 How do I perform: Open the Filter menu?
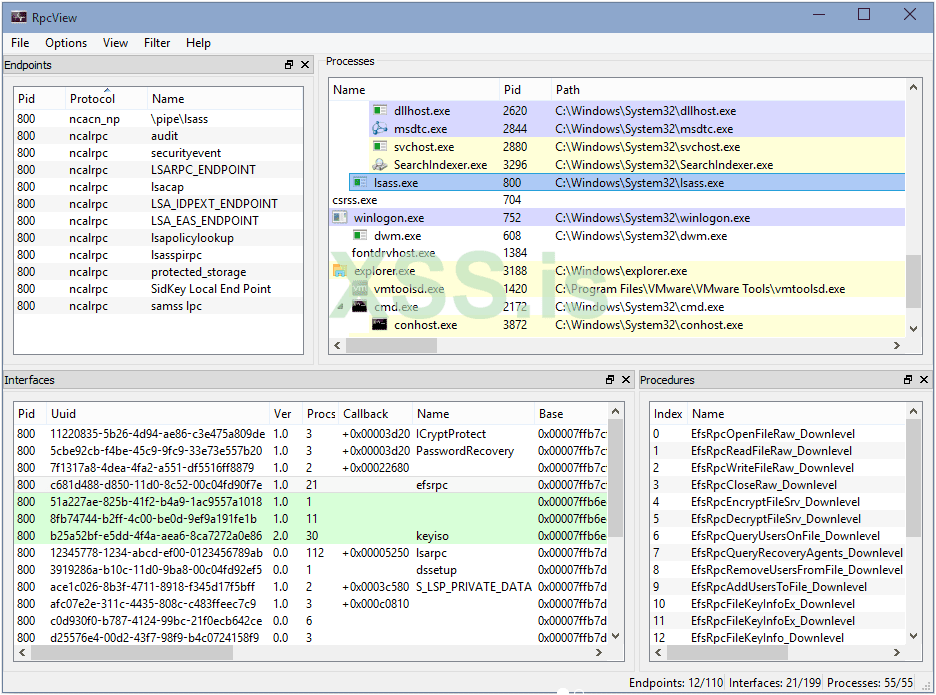coord(157,43)
